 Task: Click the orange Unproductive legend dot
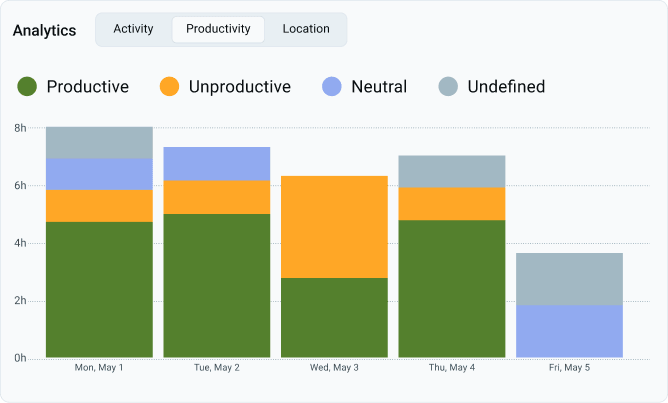[x=169, y=86]
